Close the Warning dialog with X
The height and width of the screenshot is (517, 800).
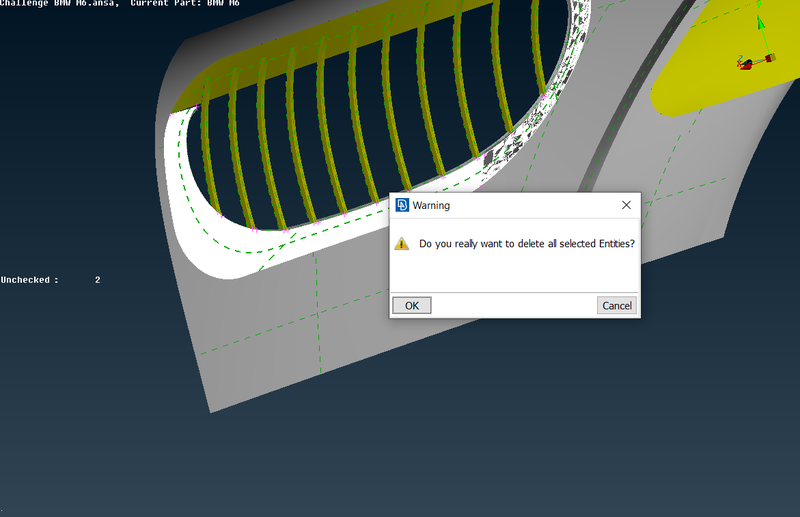coord(626,205)
